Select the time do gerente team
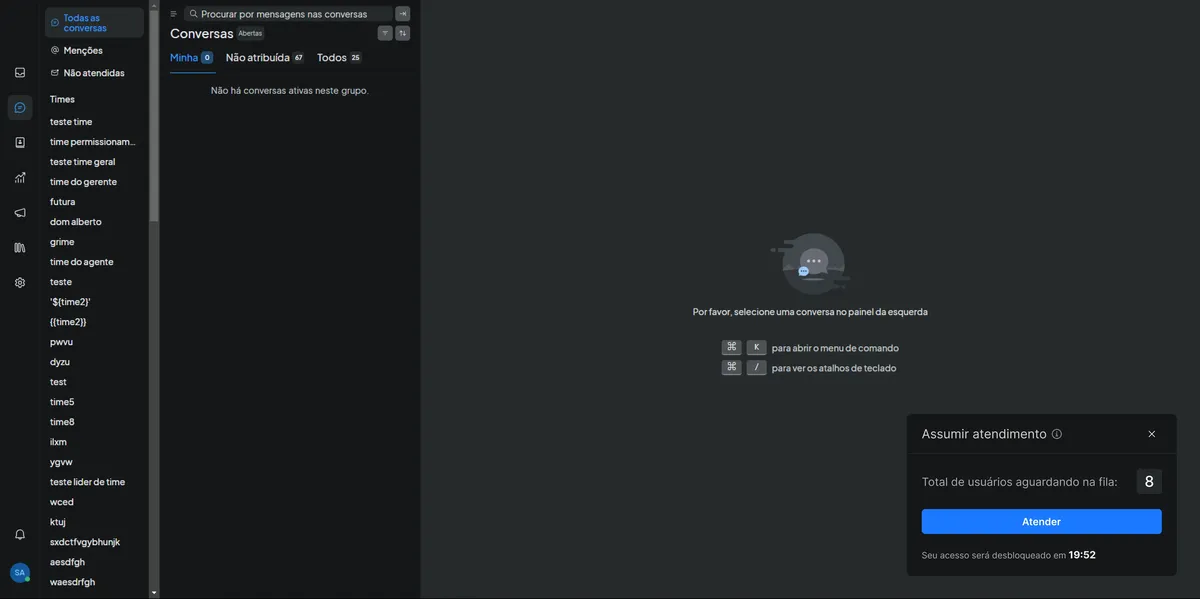The width and height of the screenshot is (1200, 599). (x=83, y=182)
